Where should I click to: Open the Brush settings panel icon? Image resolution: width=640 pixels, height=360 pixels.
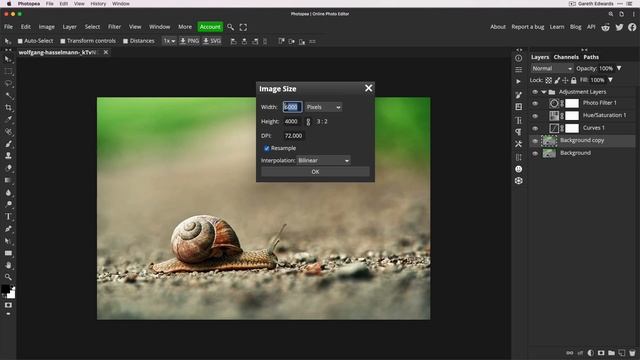pos(519,95)
